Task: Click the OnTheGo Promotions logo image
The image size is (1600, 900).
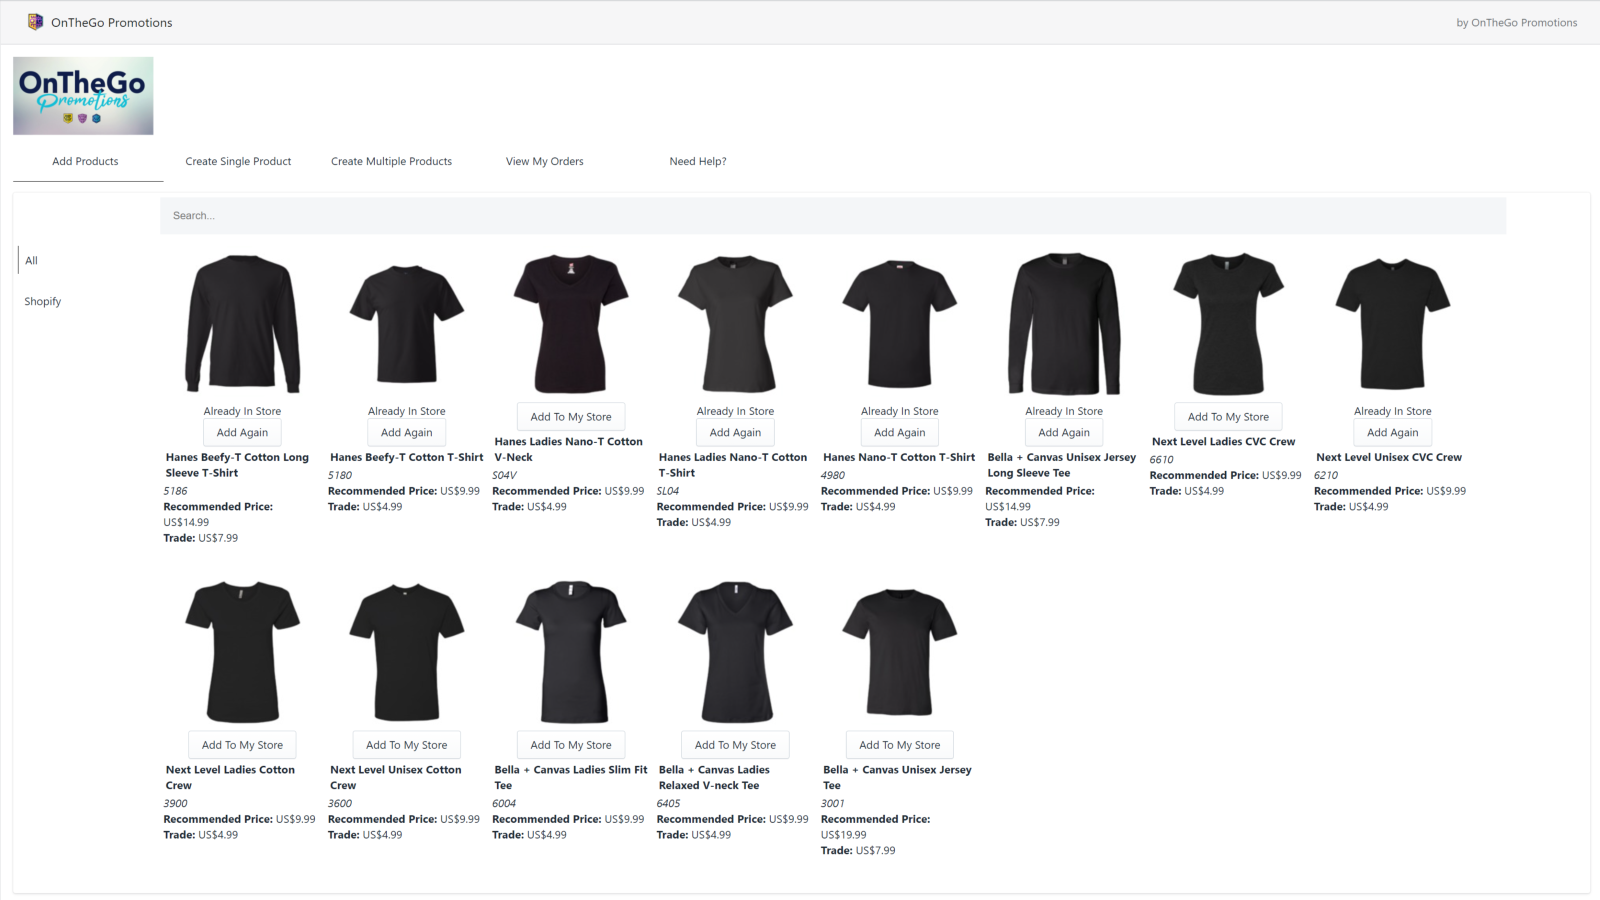Action: 83,96
